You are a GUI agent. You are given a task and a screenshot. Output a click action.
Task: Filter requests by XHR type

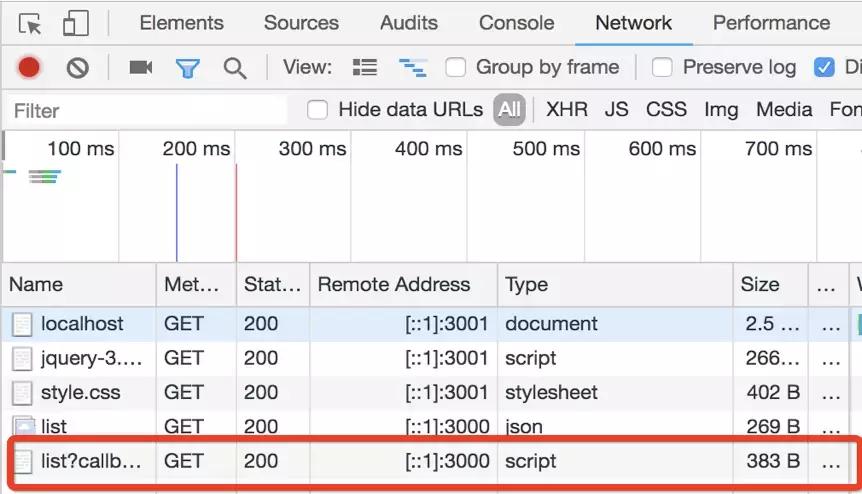click(x=566, y=110)
